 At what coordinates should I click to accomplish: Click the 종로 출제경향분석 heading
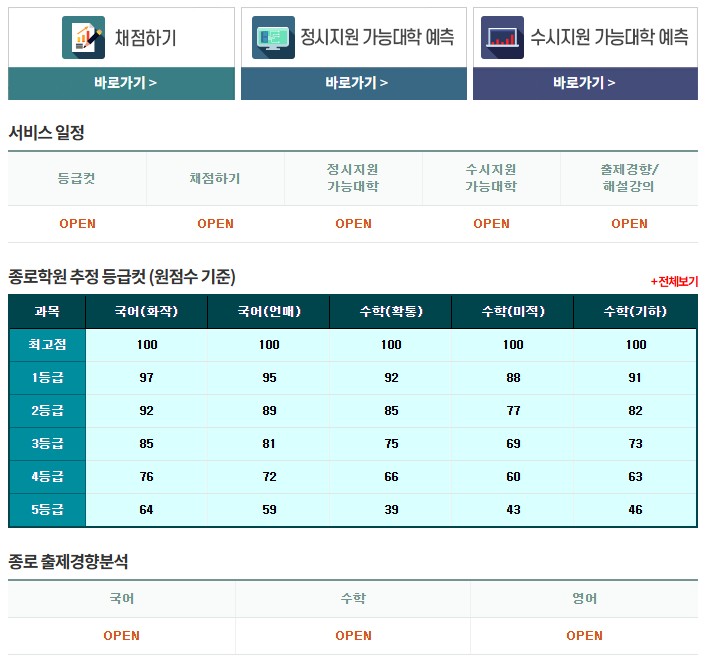tap(68, 562)
